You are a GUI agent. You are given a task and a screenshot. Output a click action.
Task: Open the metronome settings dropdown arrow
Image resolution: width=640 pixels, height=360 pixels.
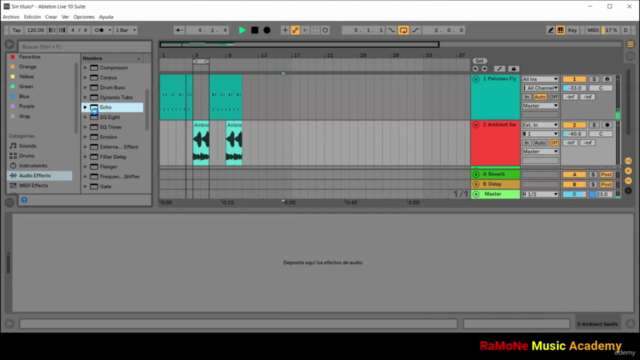[109, 30]
